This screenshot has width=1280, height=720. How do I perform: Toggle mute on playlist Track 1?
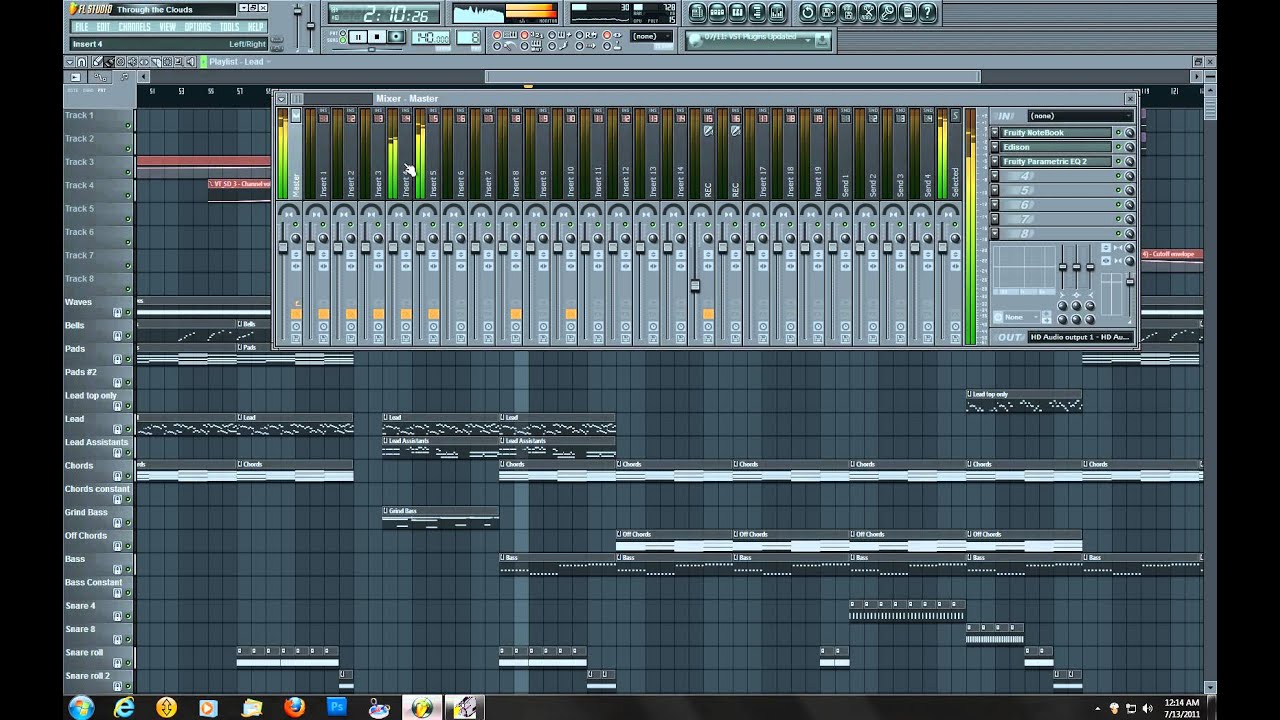point(128,125)
